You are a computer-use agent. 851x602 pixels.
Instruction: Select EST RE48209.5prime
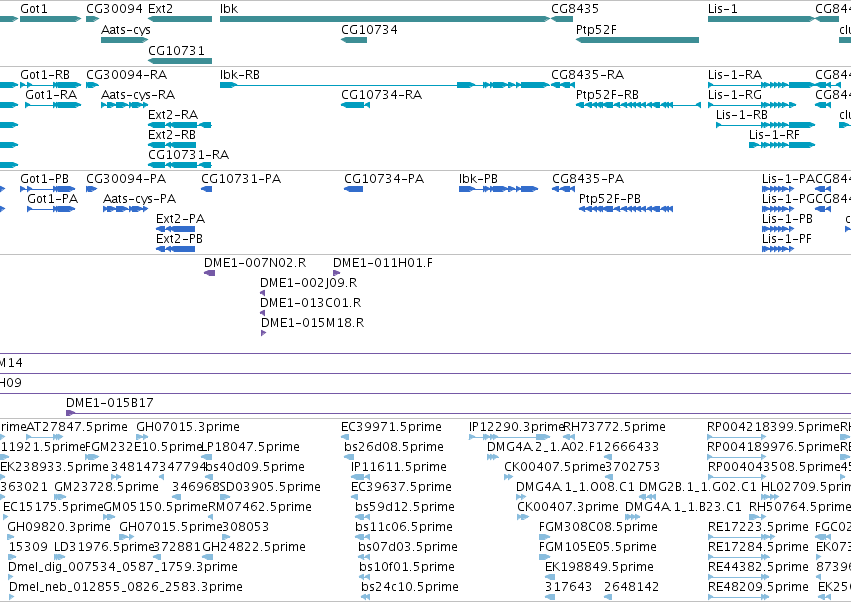pos(737,597)
